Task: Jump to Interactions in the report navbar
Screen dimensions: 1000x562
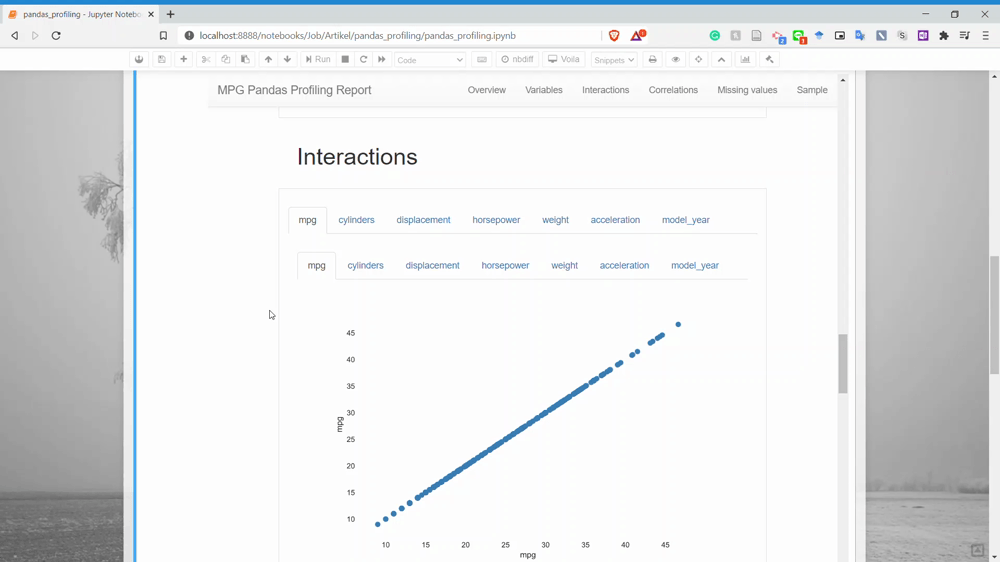Action: (605, 90)
